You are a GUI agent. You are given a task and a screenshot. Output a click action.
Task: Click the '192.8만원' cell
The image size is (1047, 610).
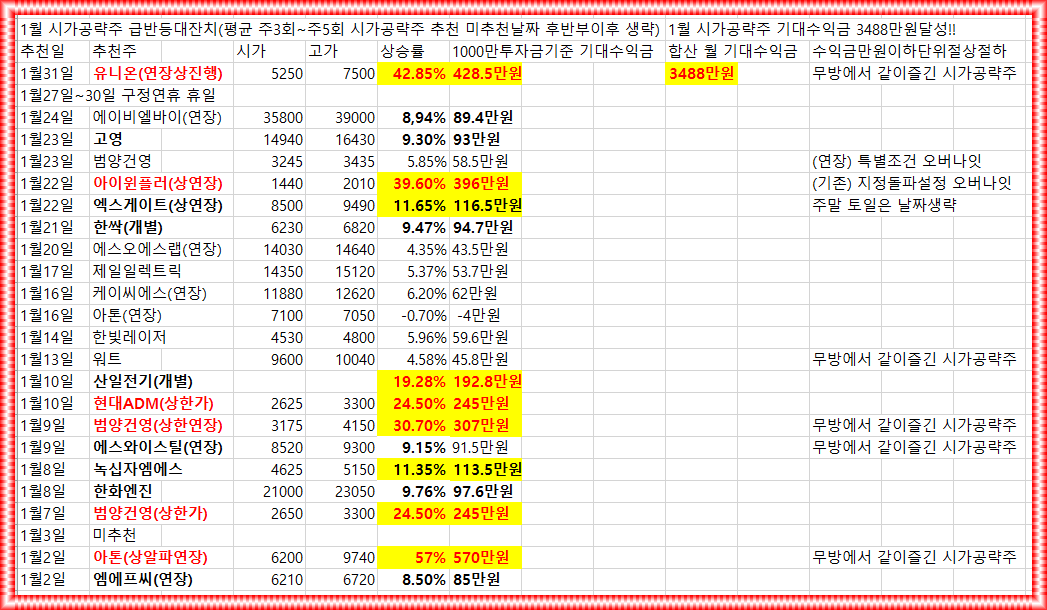coord(485,382)
